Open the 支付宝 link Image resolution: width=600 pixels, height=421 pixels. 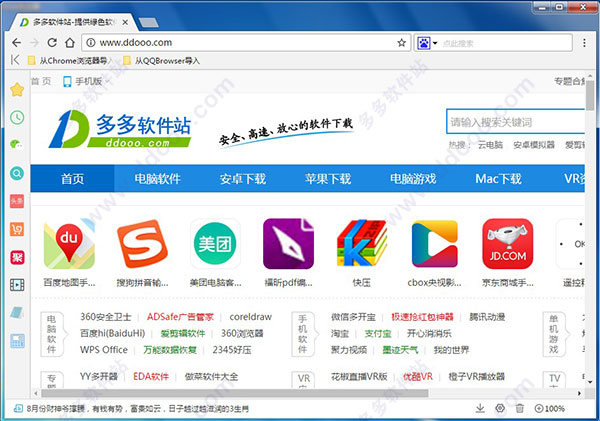point(378,333)
